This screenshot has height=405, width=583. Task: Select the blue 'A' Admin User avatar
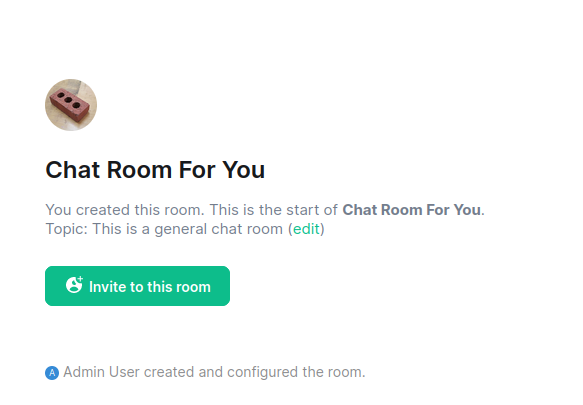pyautogui.click(x=52, y=373)
